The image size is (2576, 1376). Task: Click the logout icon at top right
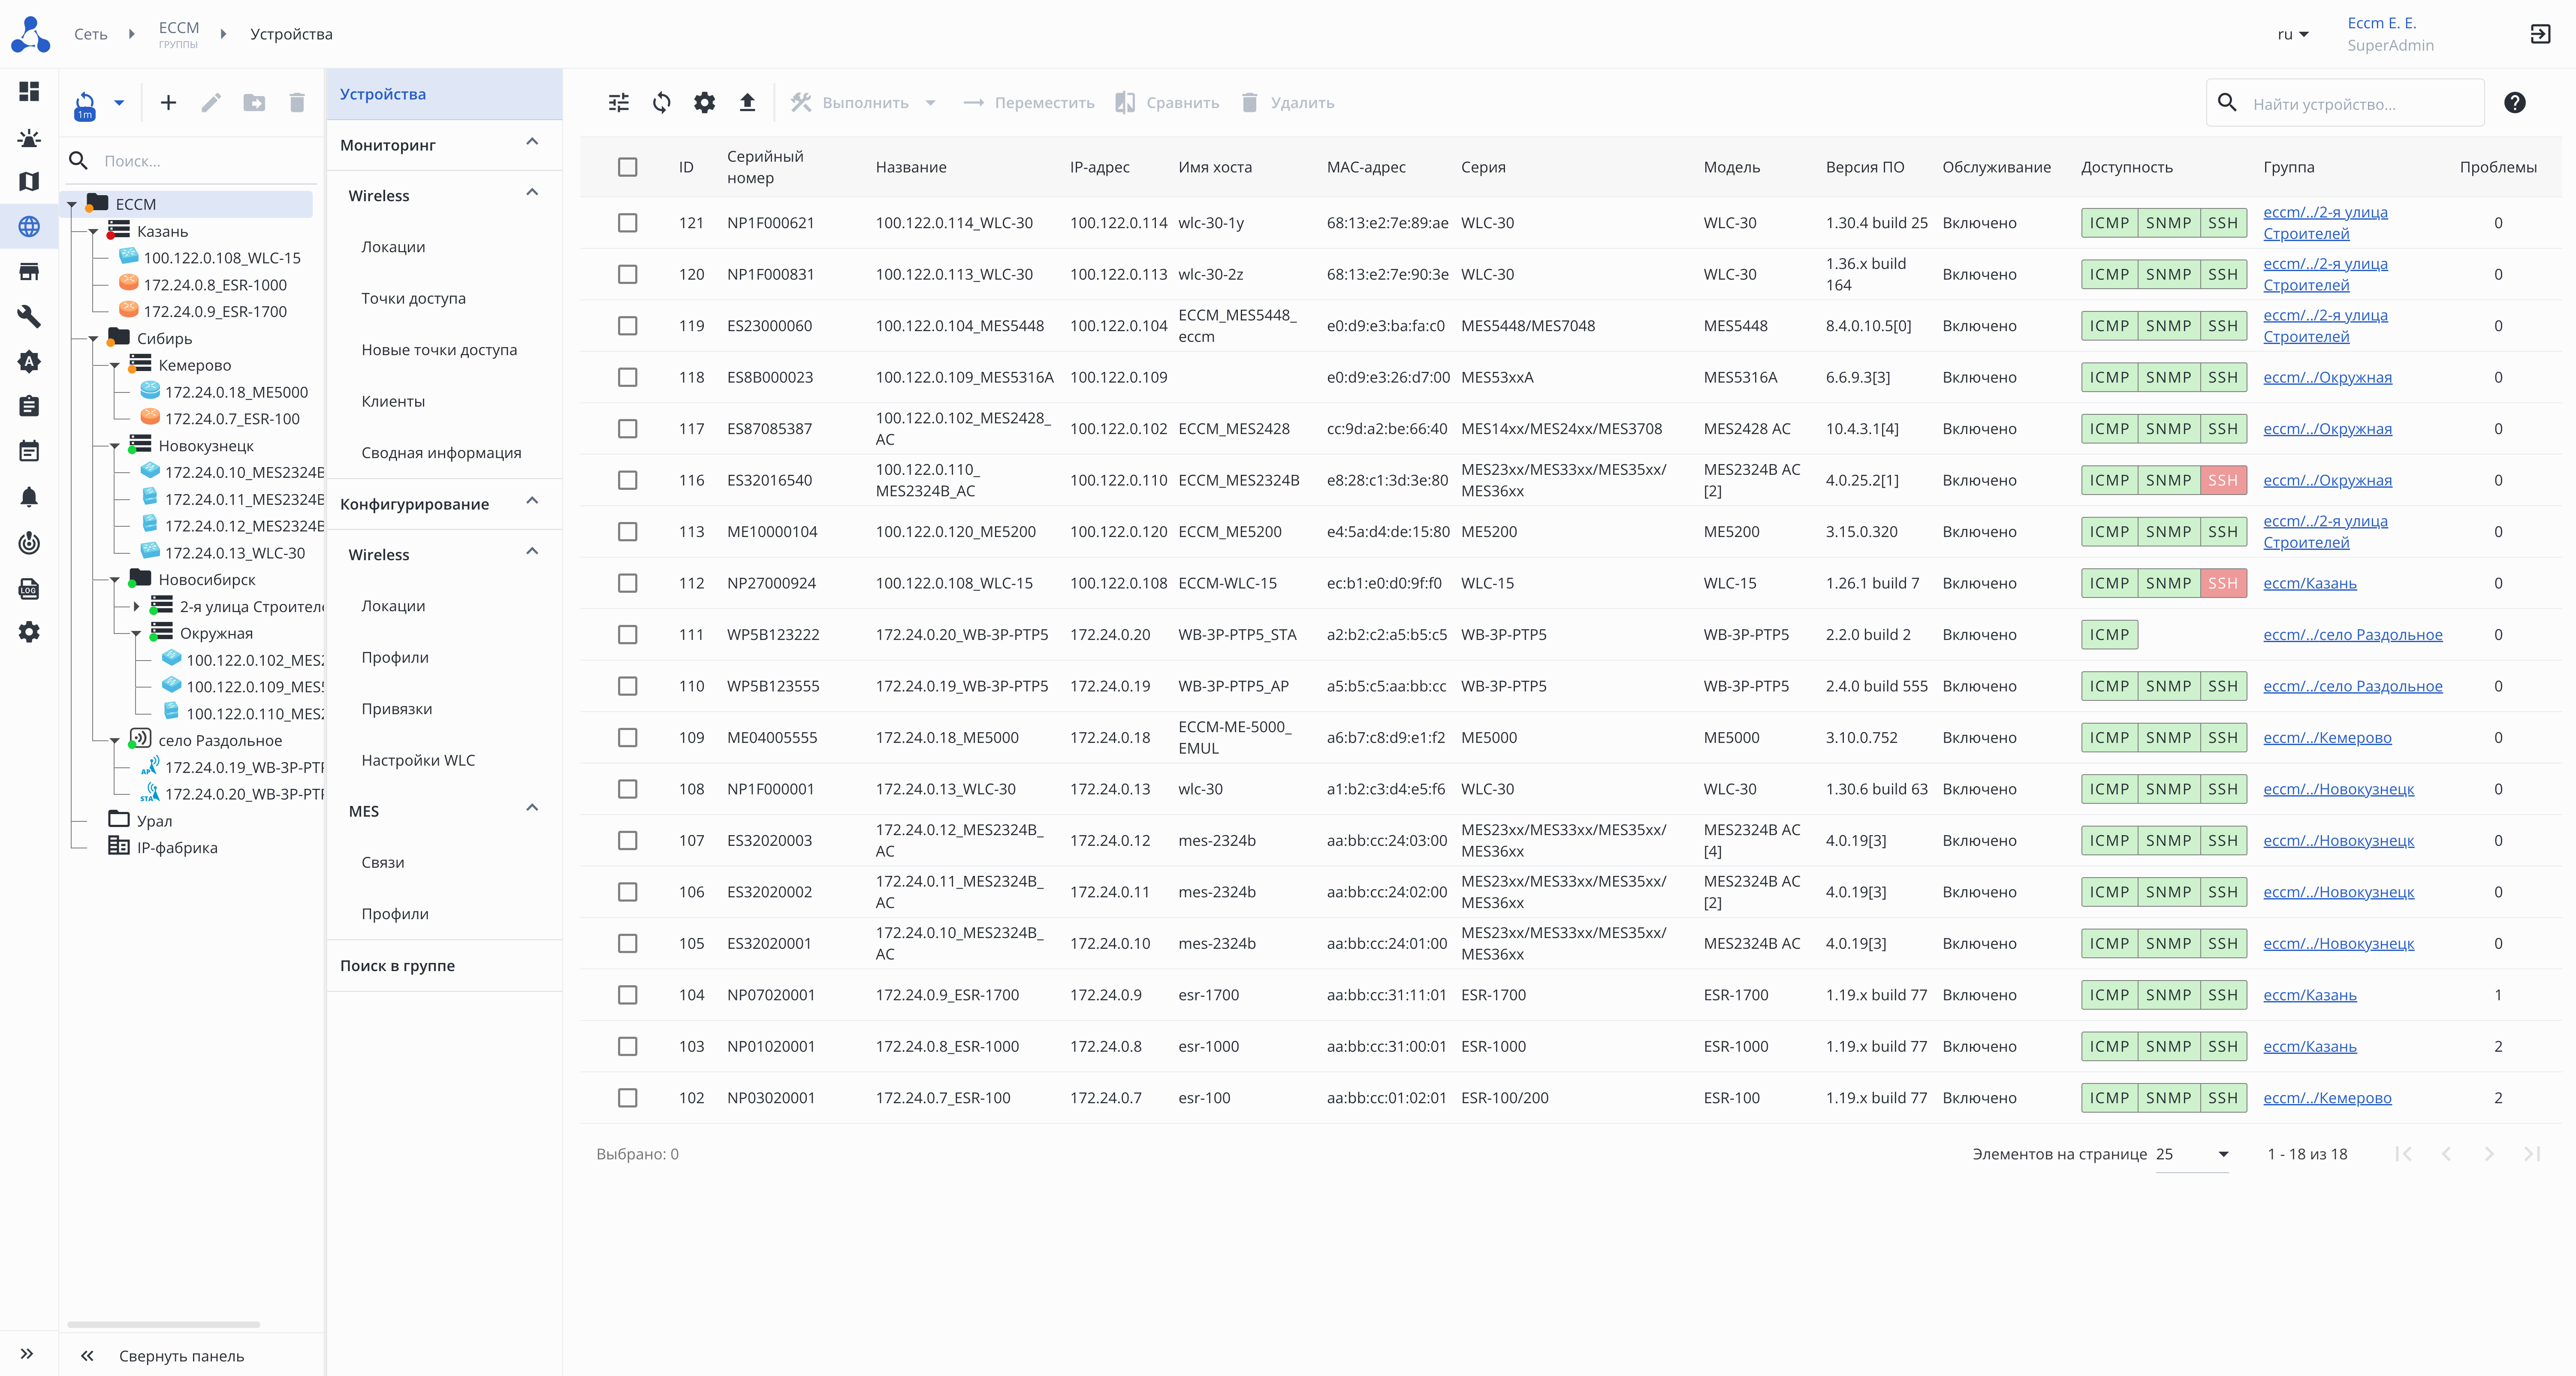[2540, 34]
